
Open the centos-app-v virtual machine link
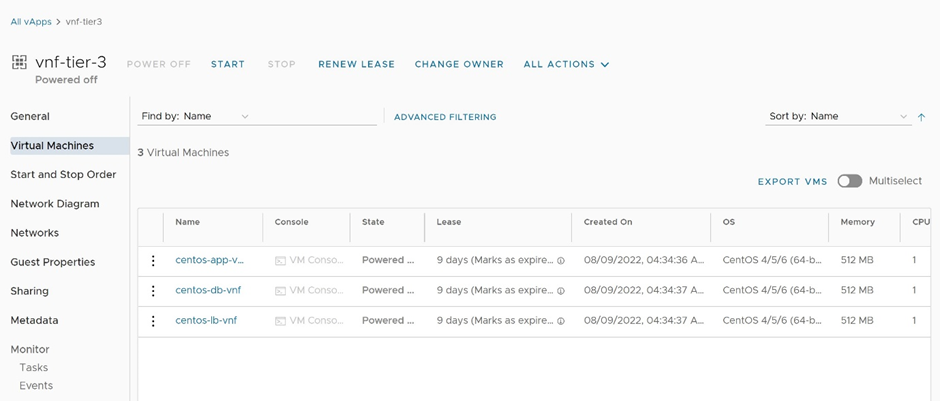pyautogui.click(x=210, y=260)
